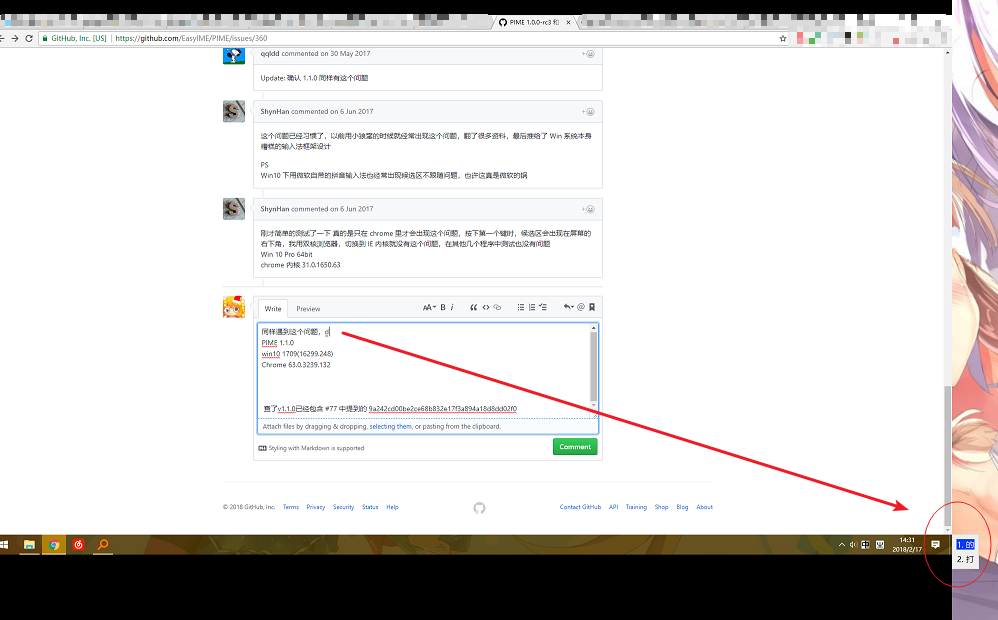
Task: Create a numbered list in the editor
Action: click(532, 307)
